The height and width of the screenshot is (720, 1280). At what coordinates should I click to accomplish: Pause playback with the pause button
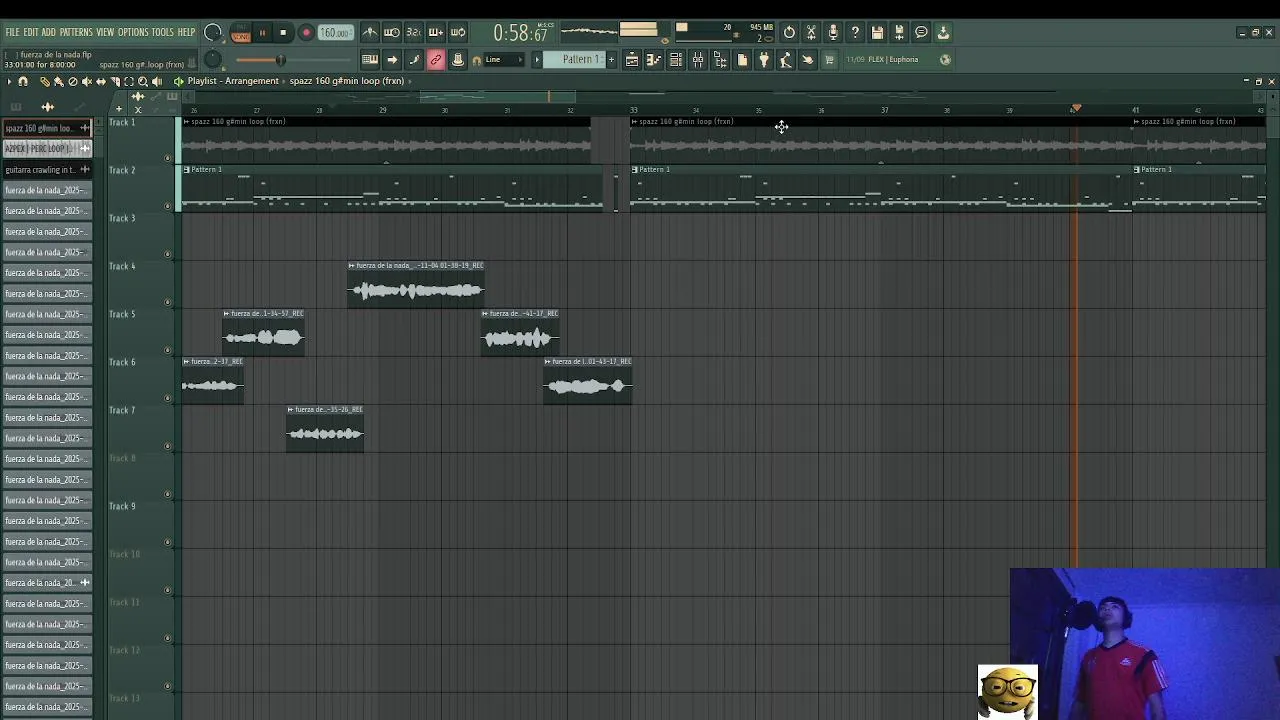pyautogui.click(x=263, y=33)
